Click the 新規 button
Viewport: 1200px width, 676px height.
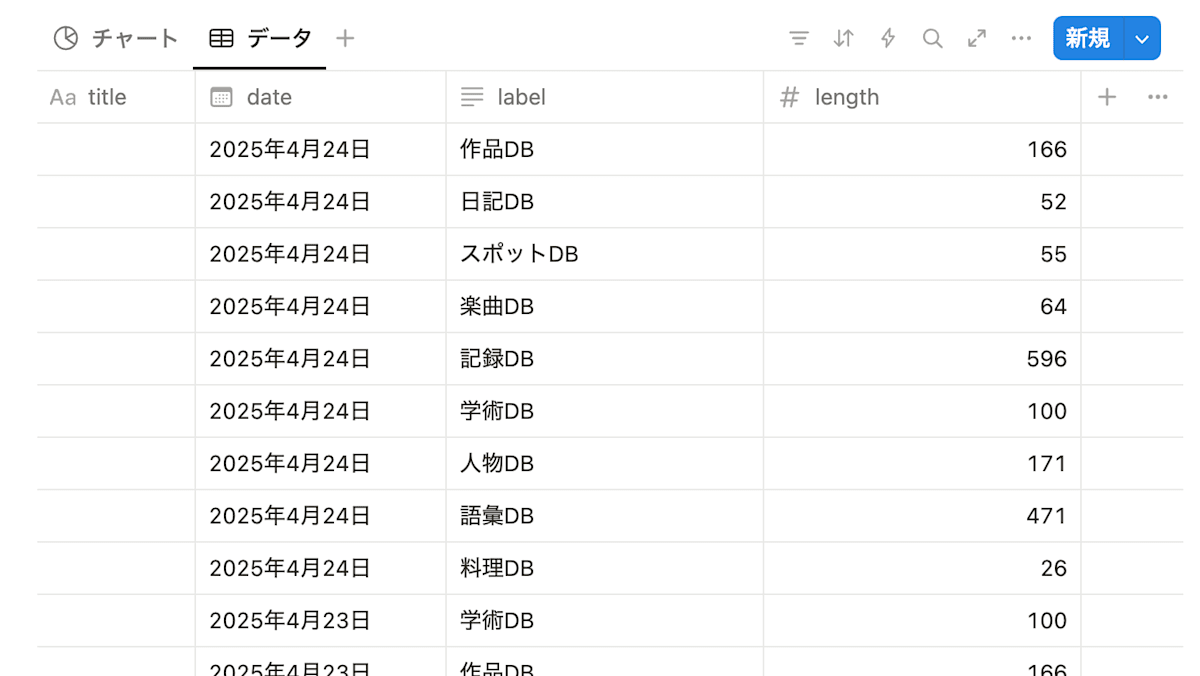coord(1087,38)
